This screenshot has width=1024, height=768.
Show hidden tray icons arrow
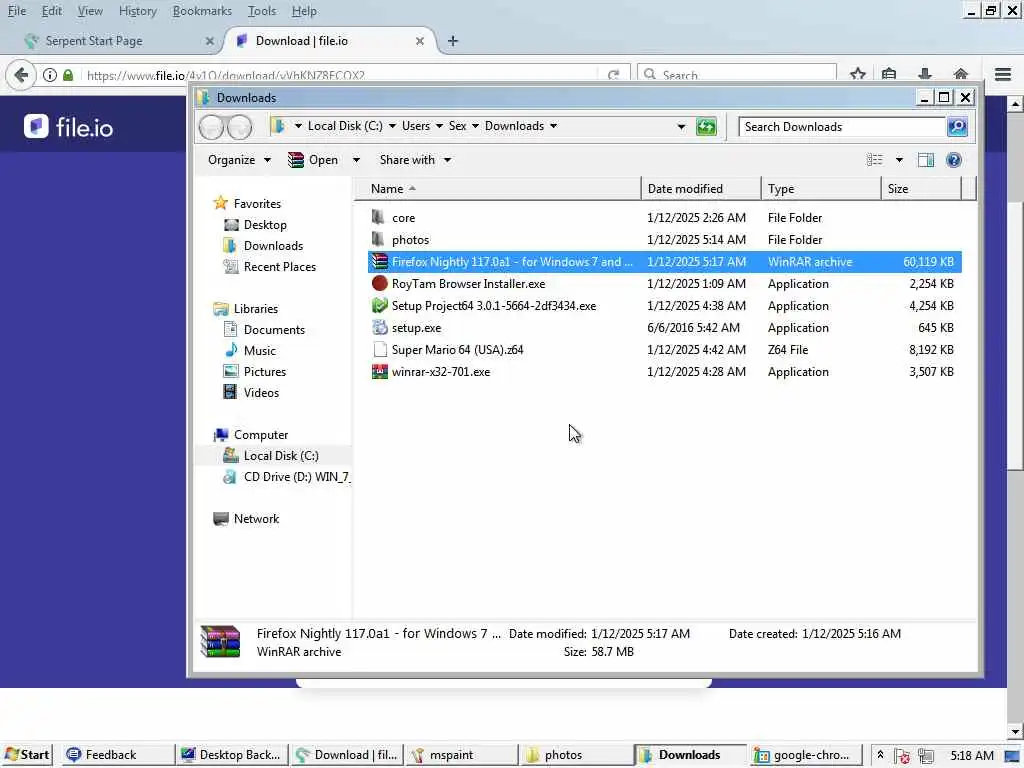coord(880,755)
